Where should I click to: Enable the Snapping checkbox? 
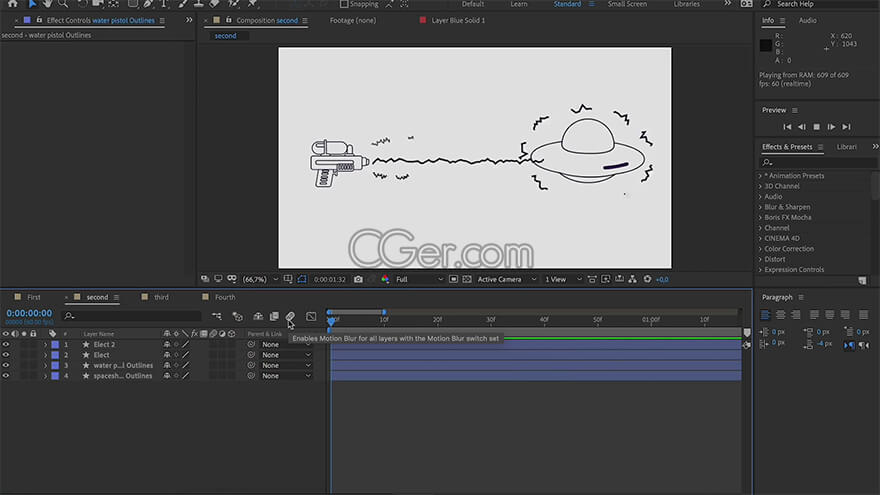point(344,4)
